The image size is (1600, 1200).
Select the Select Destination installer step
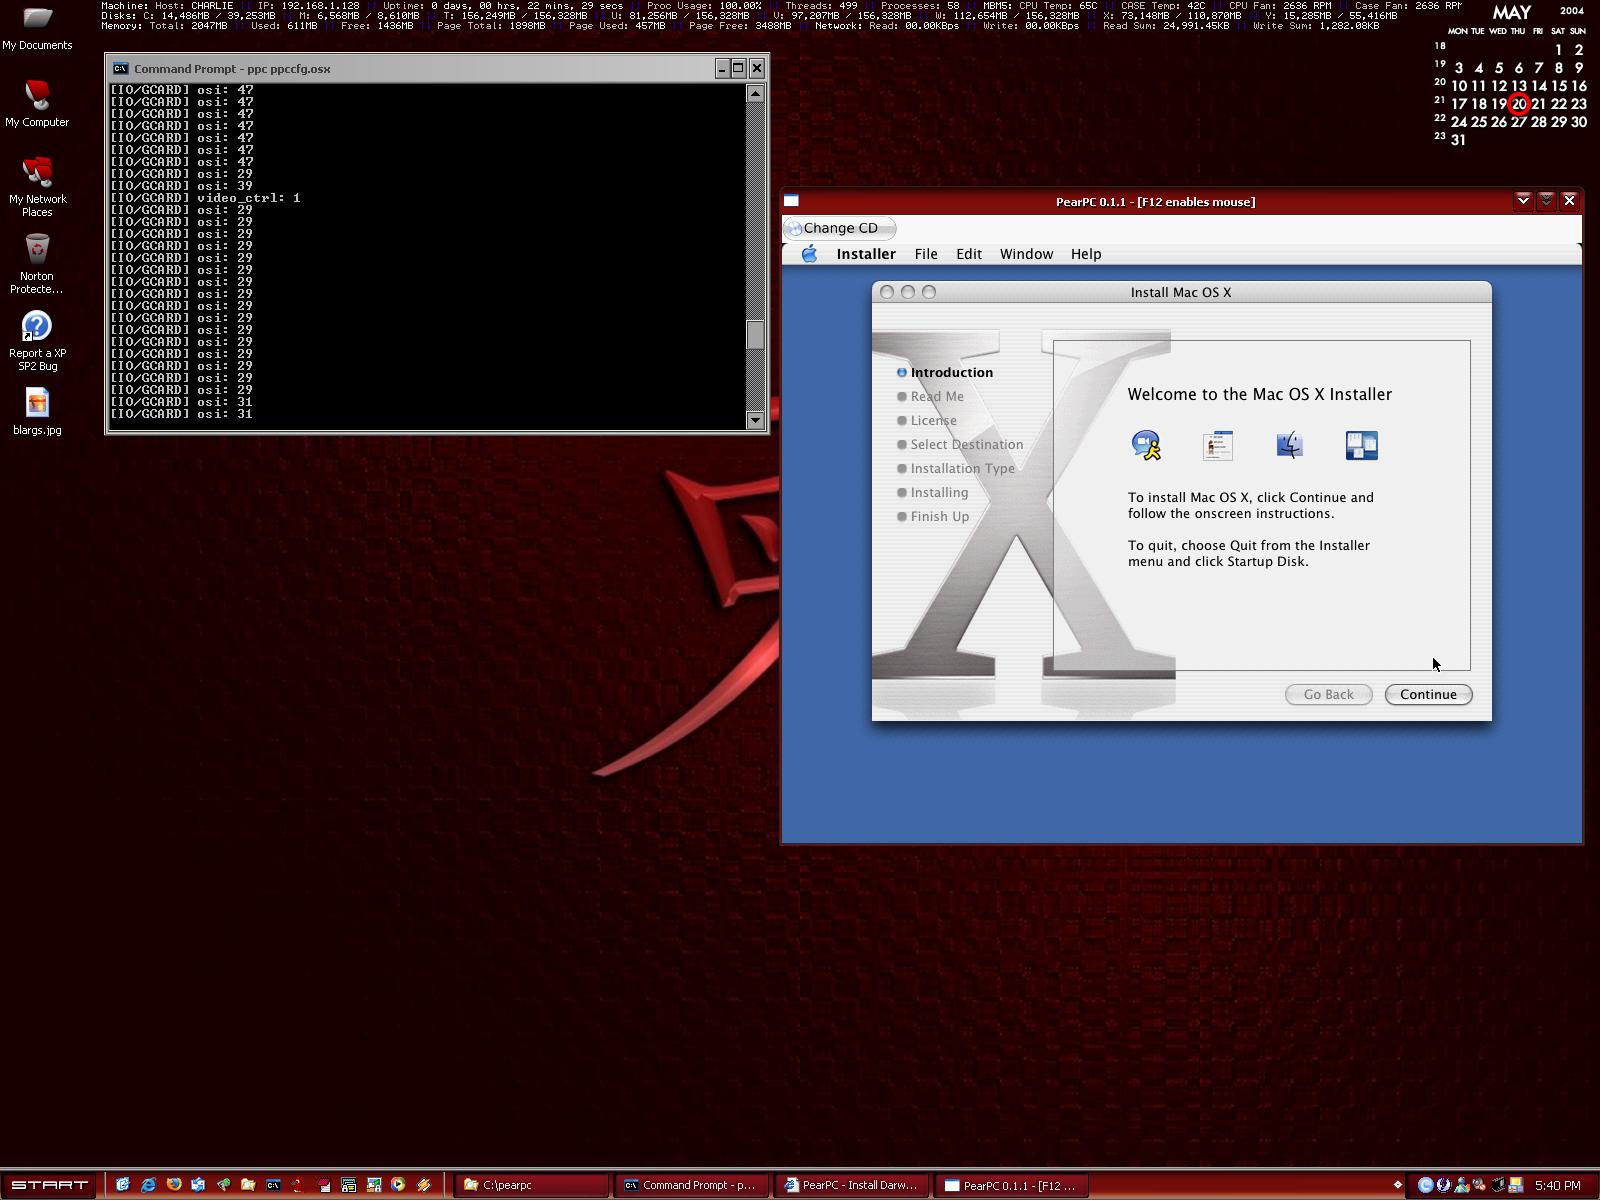coord(960,444)
